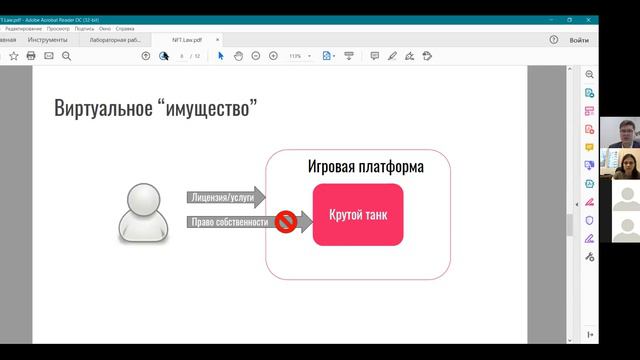Image resolution: width=640 pixels, height=360 pixels.
Task: Send file by email envelope icon
Action: tap(49, 56)
